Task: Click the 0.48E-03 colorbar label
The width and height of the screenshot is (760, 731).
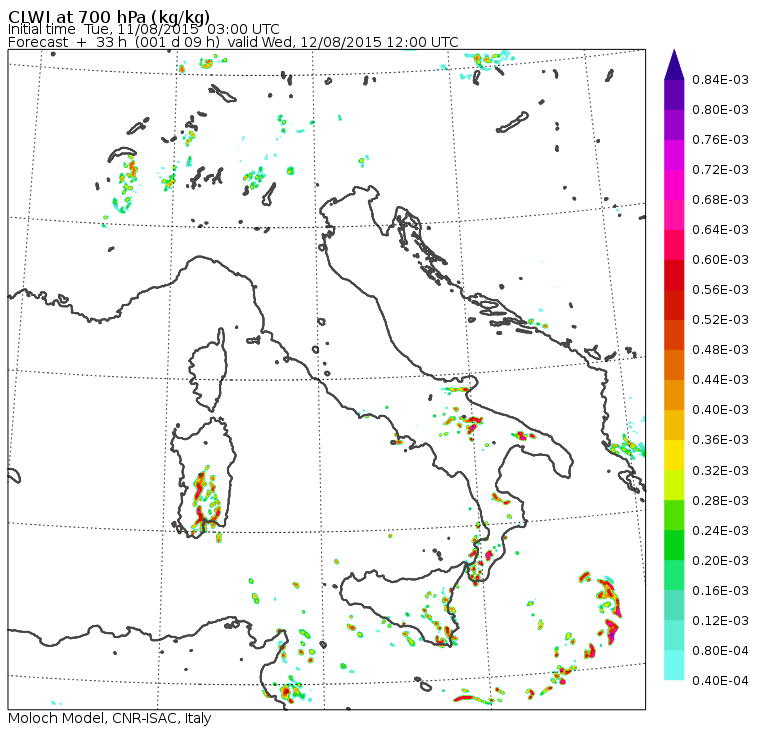Action: tap(720, 350)
